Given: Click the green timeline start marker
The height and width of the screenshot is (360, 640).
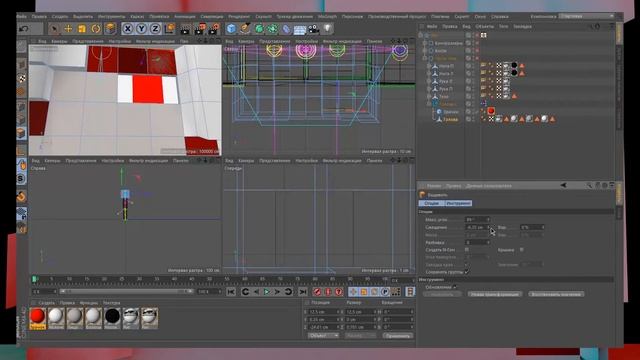Looking at the screenshot, I should (34, 279).
